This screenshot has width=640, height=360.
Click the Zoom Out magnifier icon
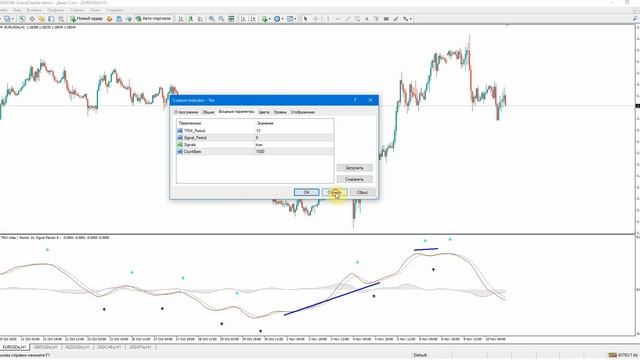tap(221, 19)
